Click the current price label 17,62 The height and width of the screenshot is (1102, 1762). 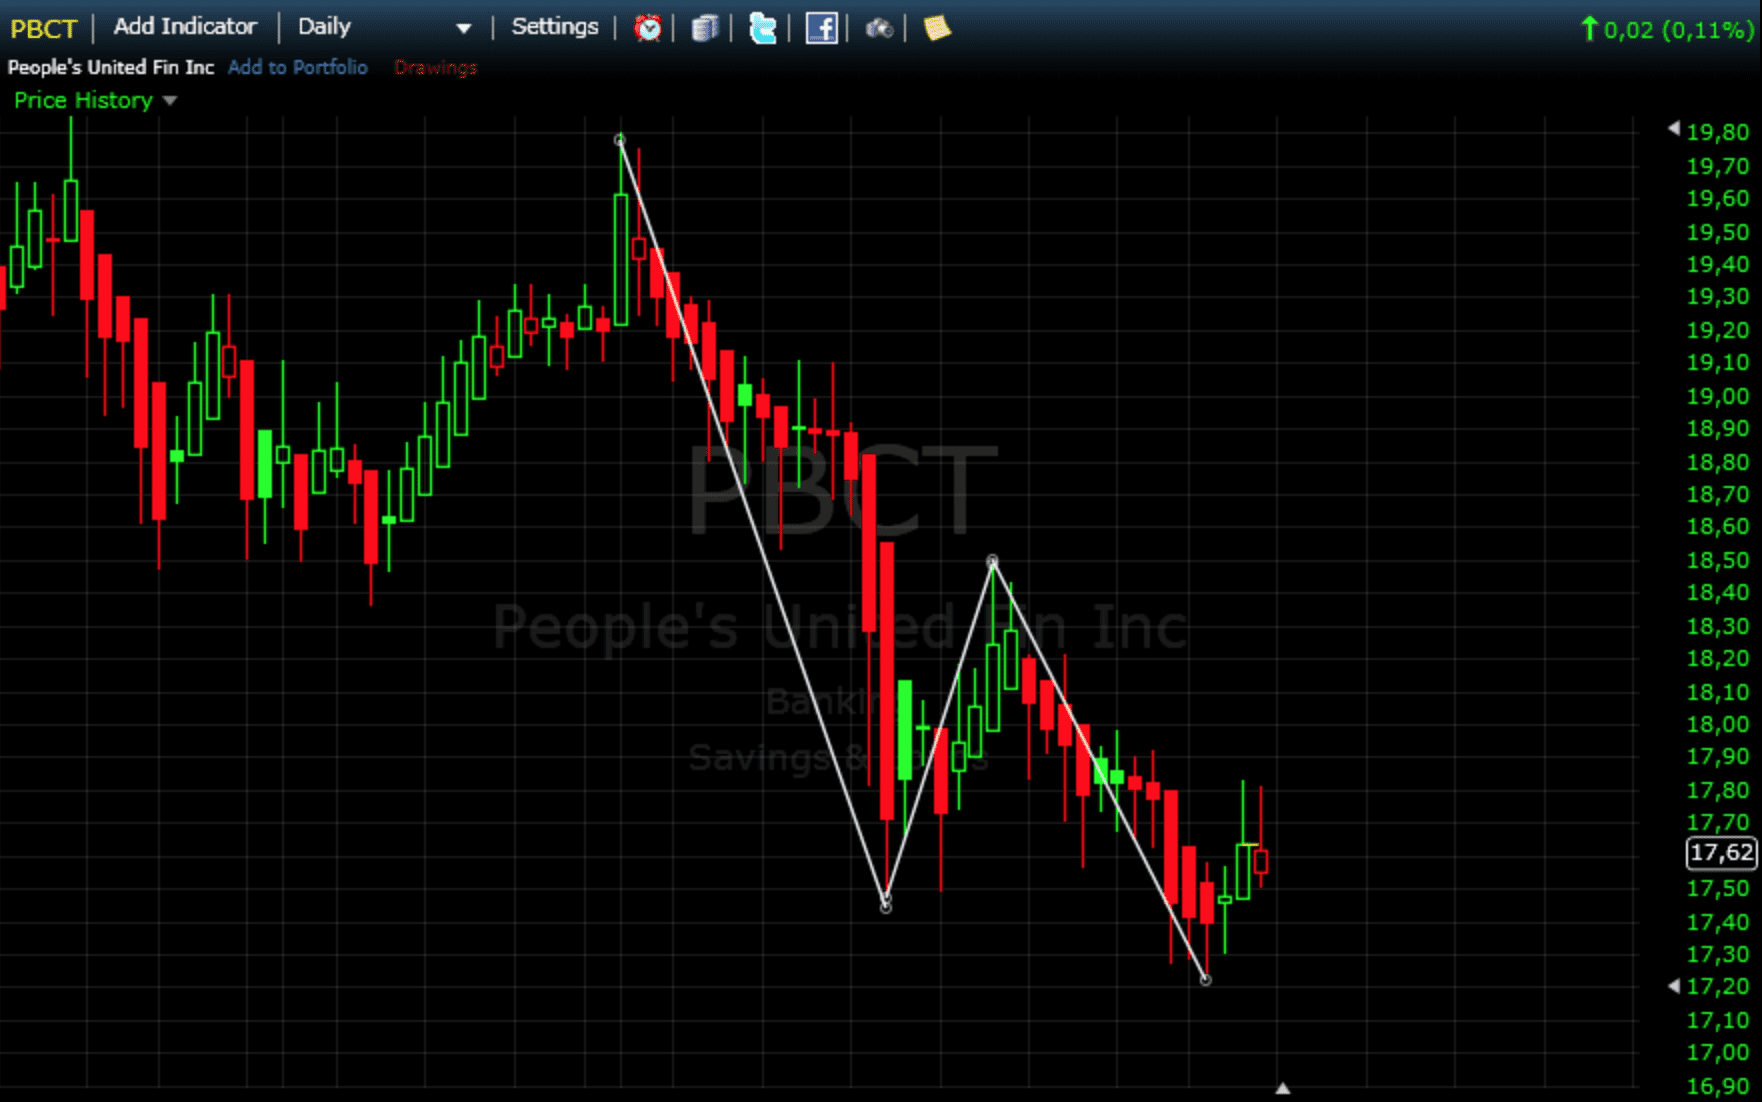tap(1721, 852)
